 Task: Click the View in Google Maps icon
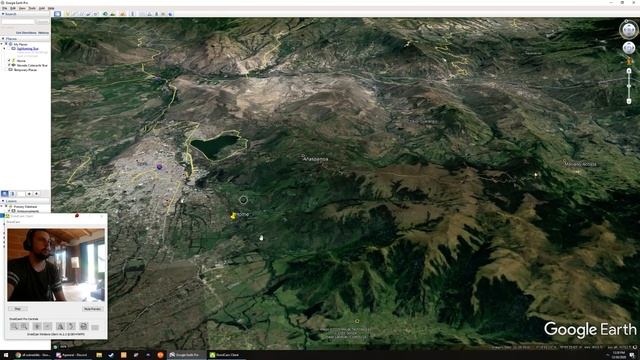pos(163,14)
